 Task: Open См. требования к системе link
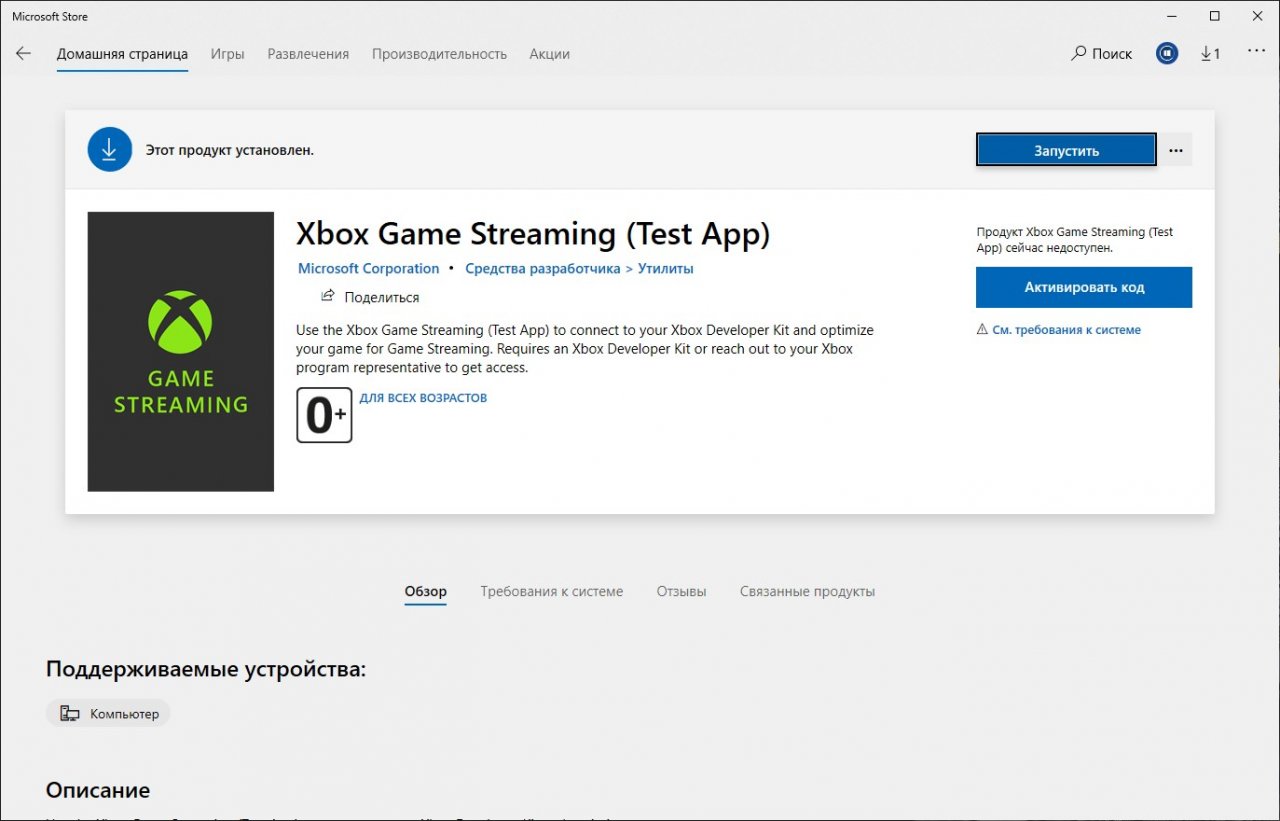point(1066,329)
